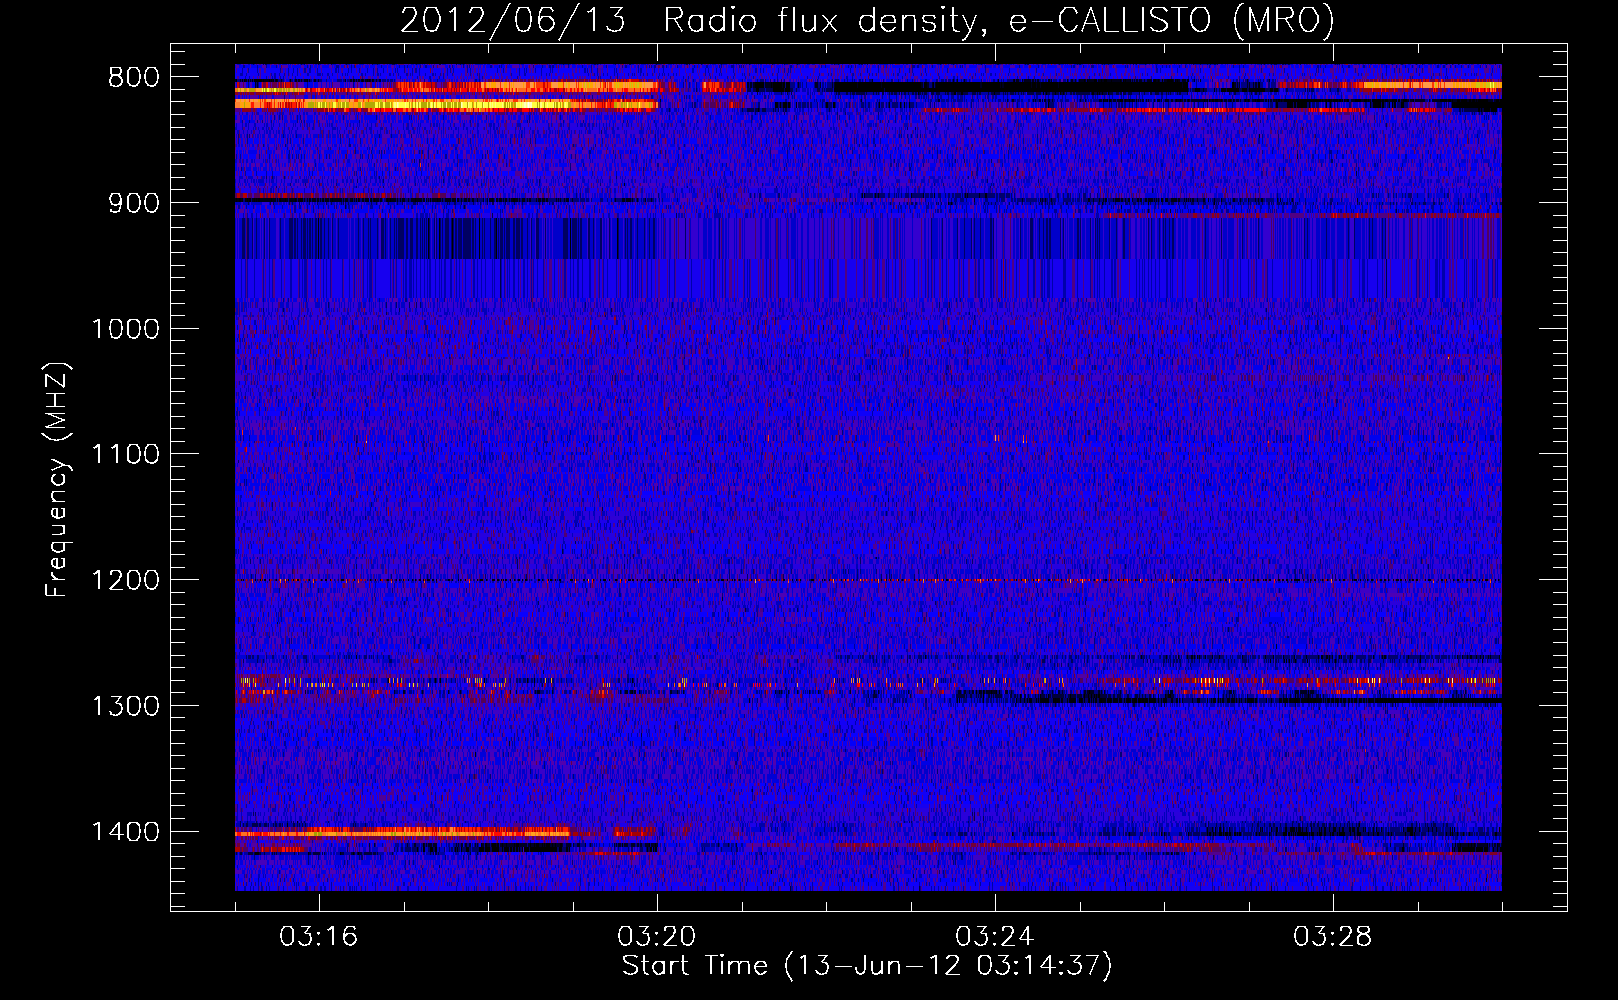
Task: Click the 1200 frequency tick label
Action: [x=125, y=581]
